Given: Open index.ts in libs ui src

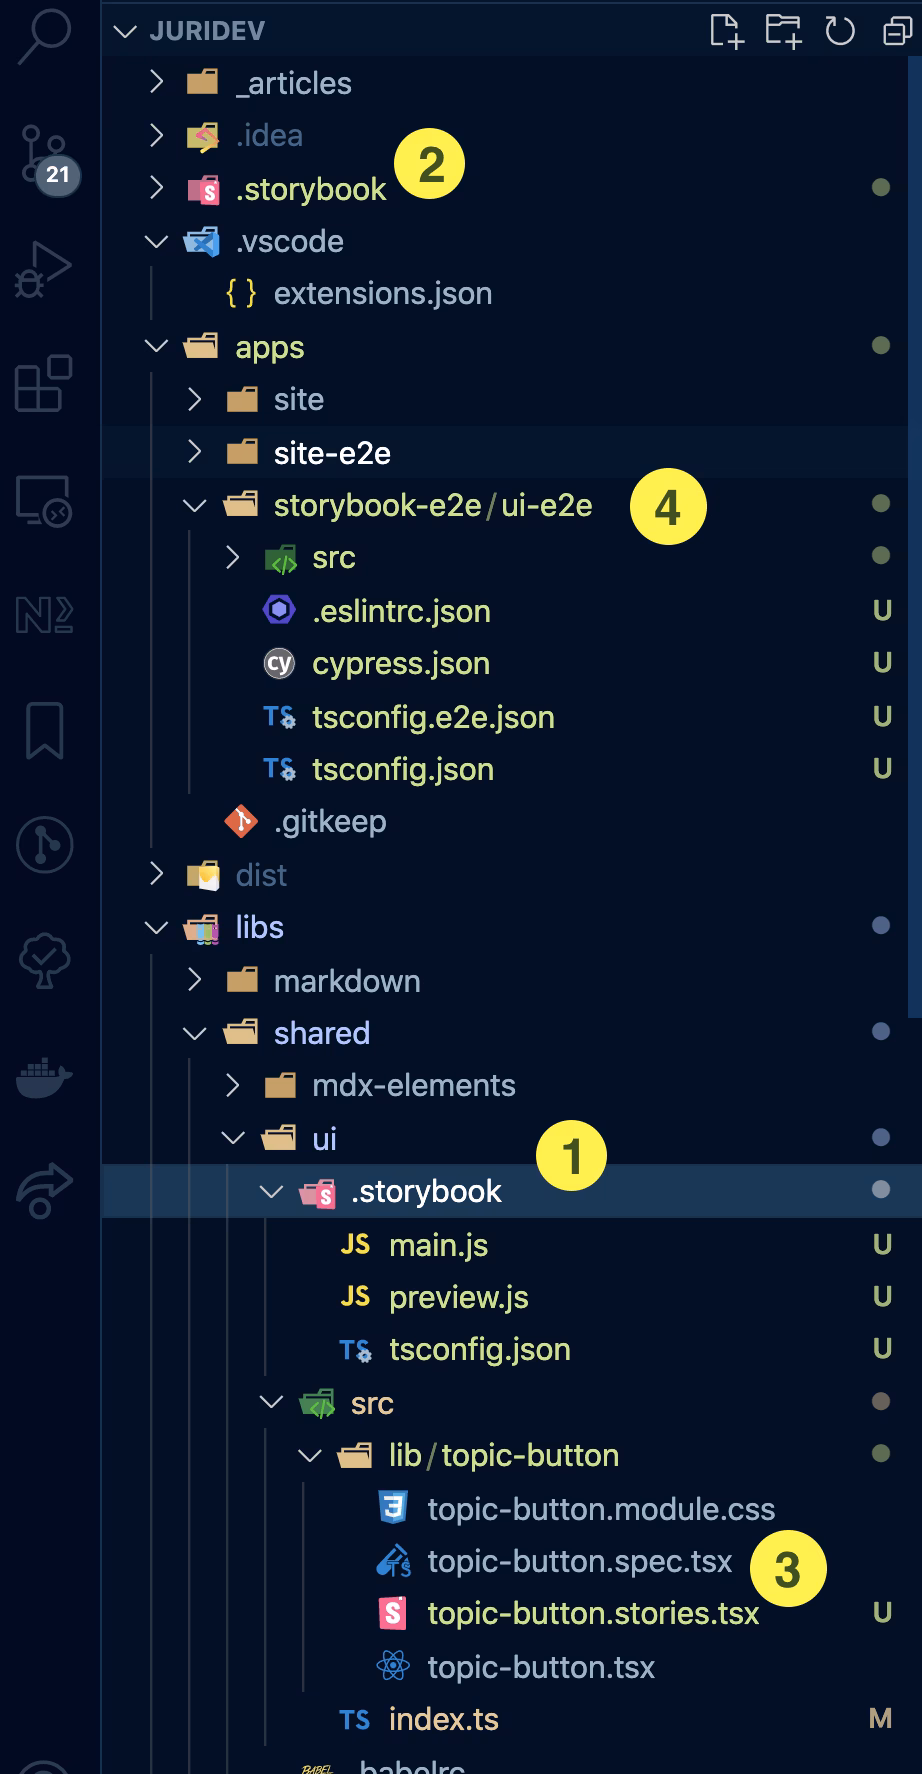Looking at the screenshot, I should coord(443,1719).
